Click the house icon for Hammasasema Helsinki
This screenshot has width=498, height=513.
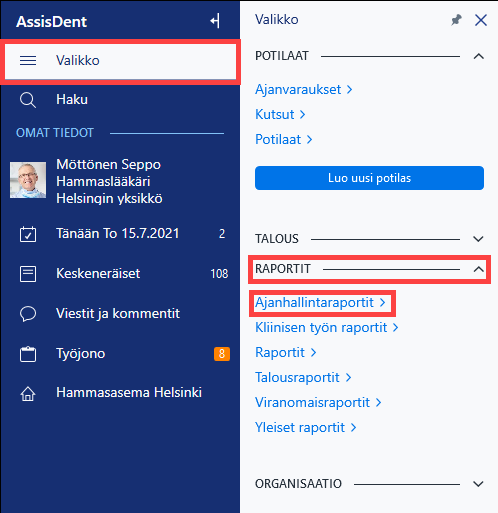(28, 393)
